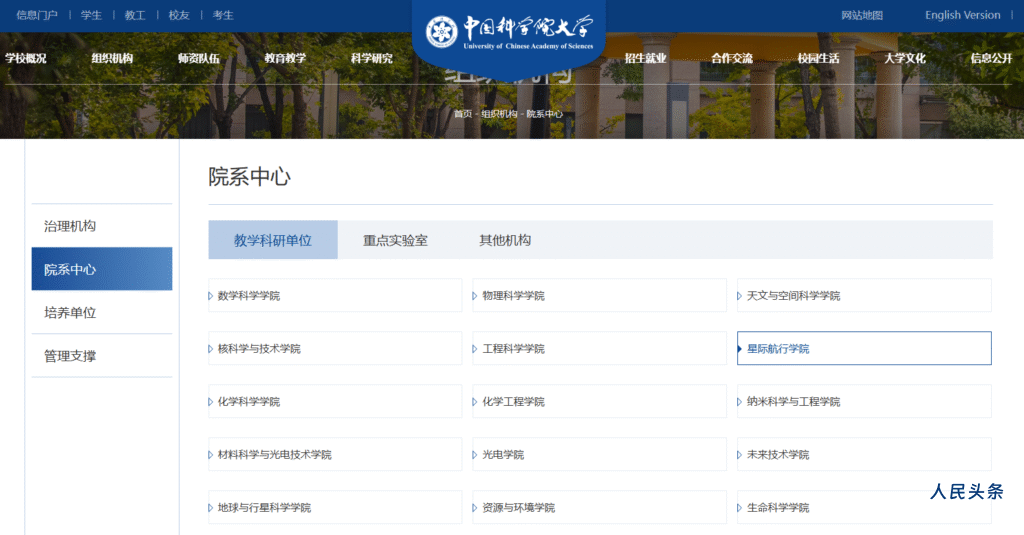Open the 核科学与技术学院 link

coord(335,348)
